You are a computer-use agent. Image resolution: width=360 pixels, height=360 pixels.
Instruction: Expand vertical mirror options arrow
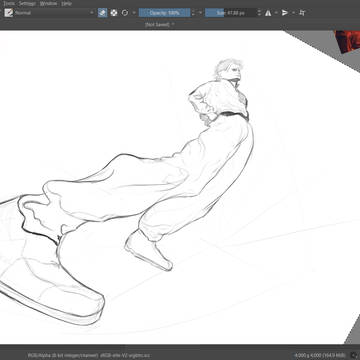[293, 13]
